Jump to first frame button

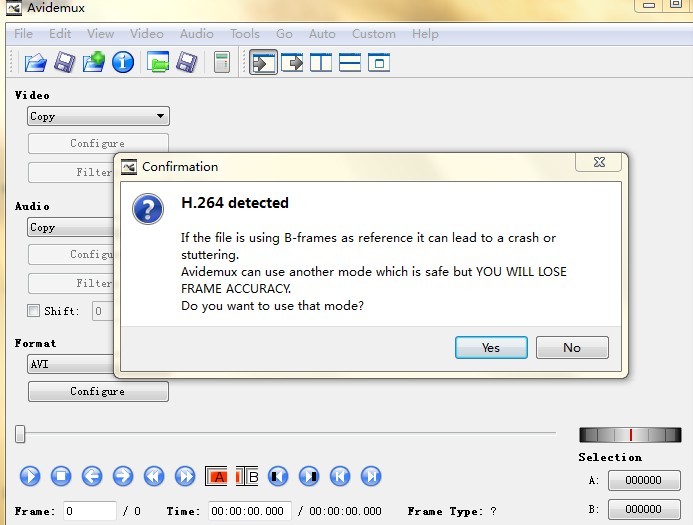point(340,476)
